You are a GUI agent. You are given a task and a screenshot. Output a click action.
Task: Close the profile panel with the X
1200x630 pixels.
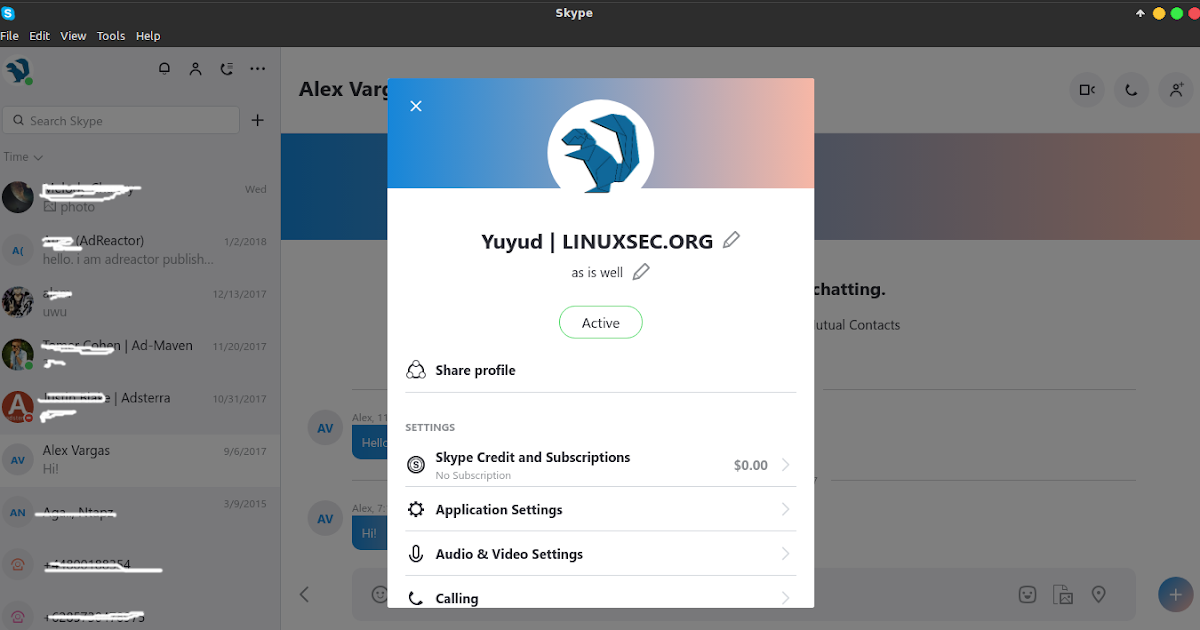[416, 106]
